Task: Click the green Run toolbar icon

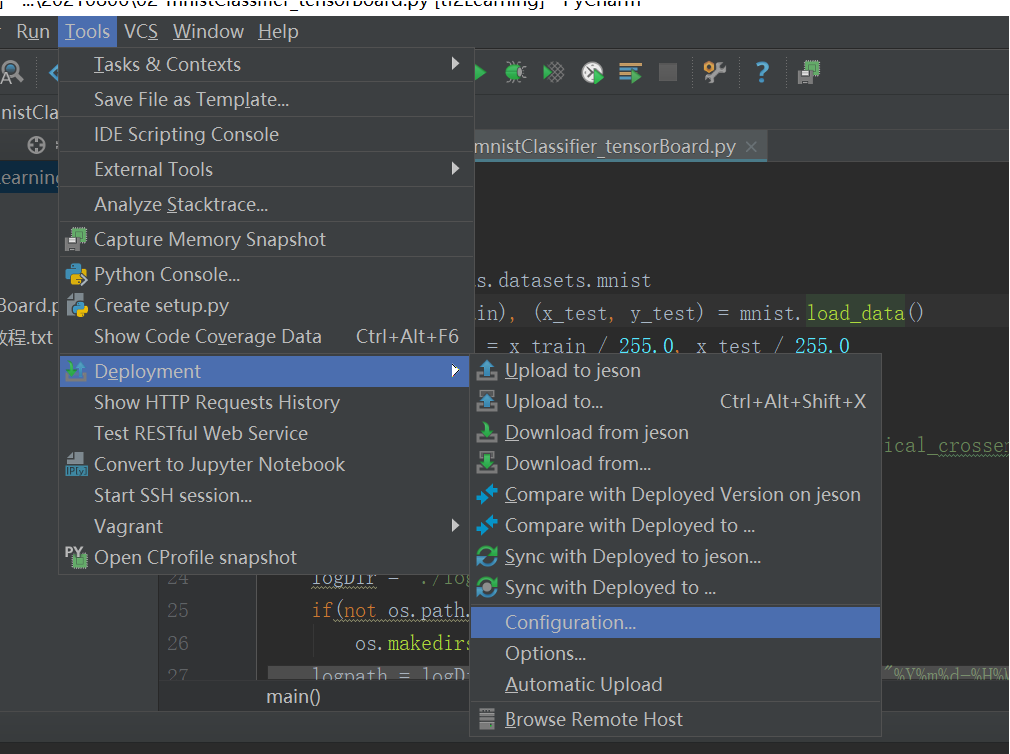Action: (x=480, y=72)
